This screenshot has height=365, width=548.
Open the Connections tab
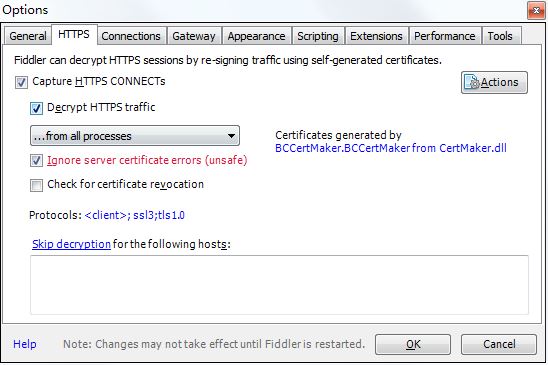point(131,36)
